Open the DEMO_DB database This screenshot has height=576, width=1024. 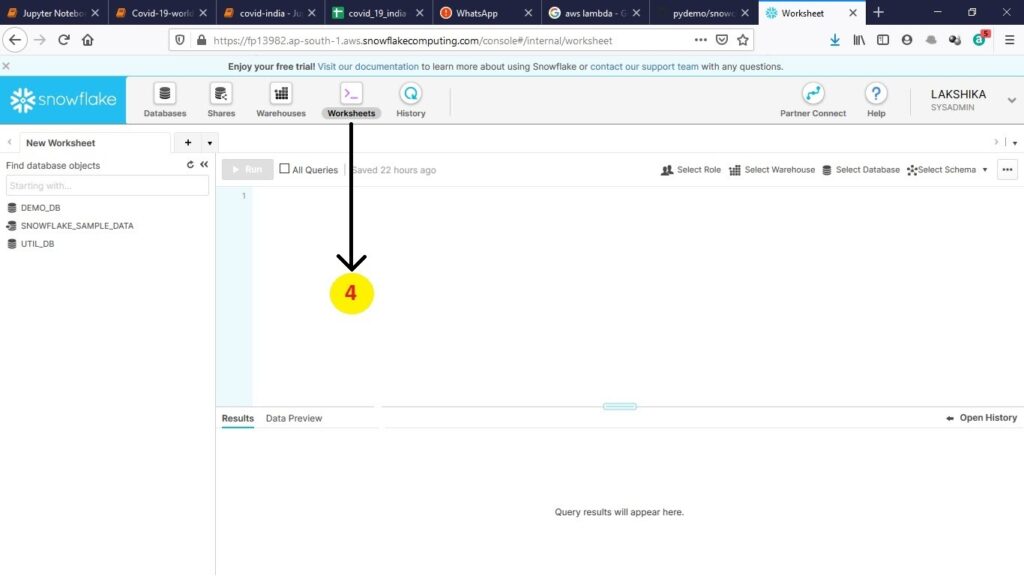[x=40, y=208]
